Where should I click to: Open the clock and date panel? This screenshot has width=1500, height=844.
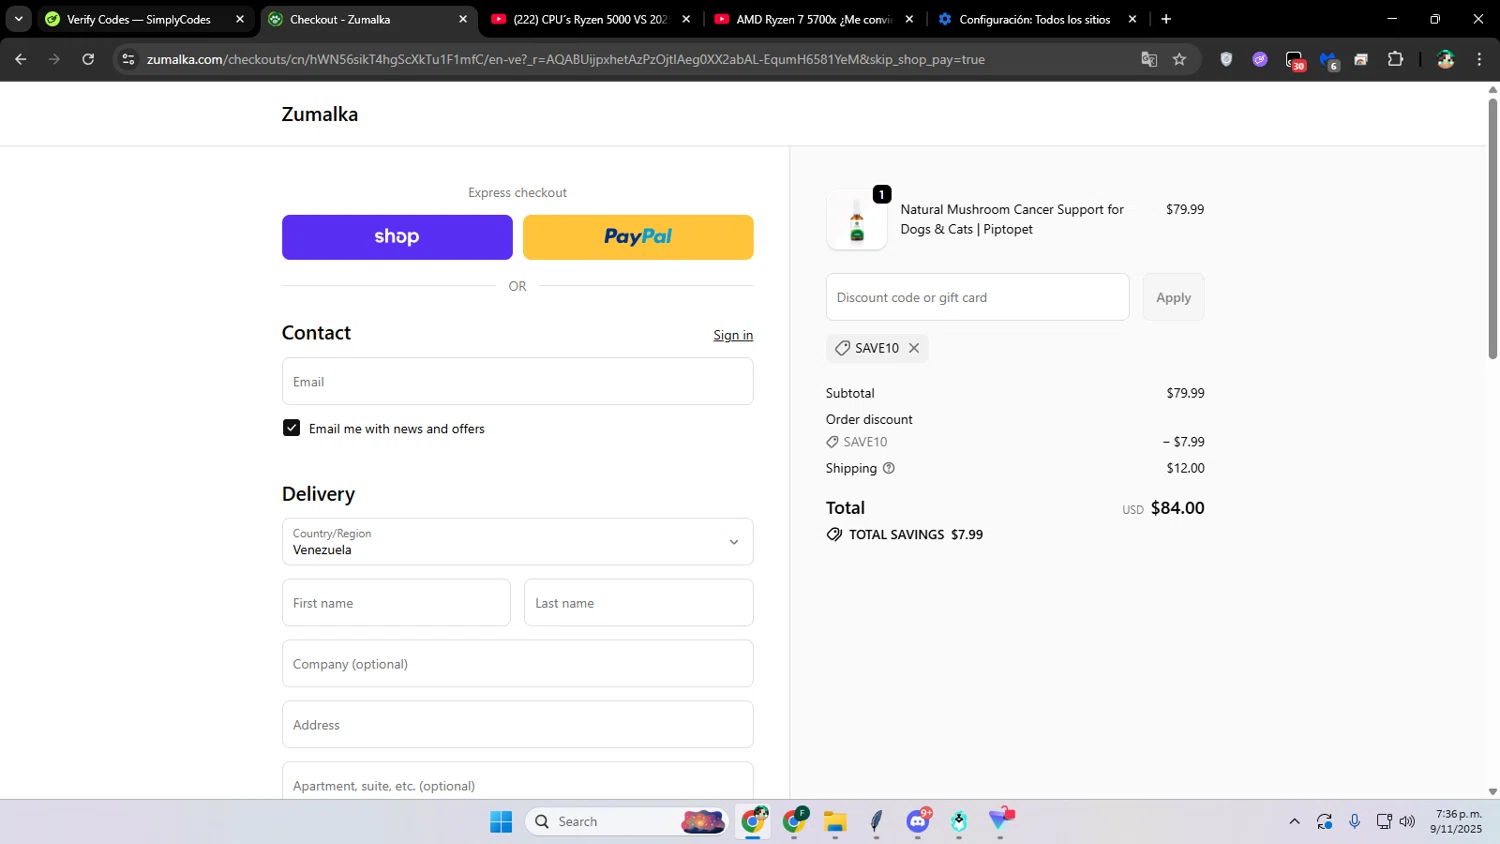coord(1456,822)
